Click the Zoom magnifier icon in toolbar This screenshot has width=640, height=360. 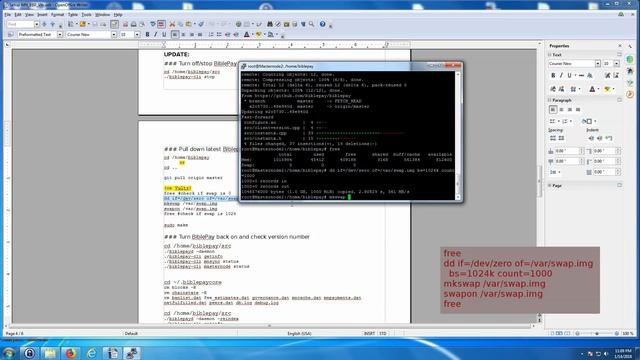(311, 24)
